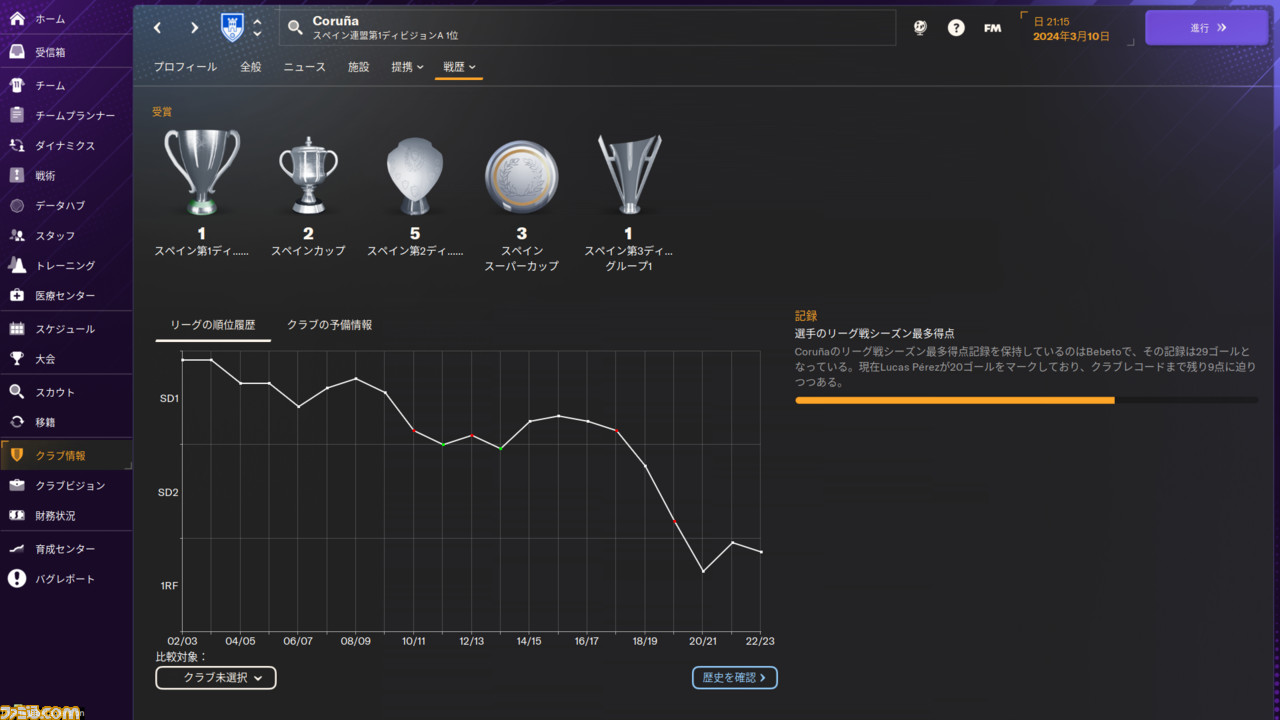The image size is (1280, 720).
Task: Select the ダイナミクス icon
Action: (x=17, y=145)
